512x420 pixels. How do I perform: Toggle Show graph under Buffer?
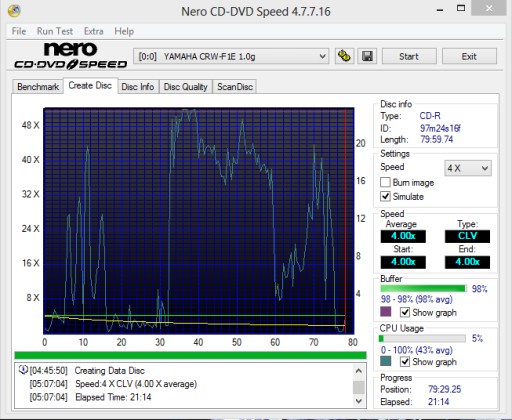point(405,312)
